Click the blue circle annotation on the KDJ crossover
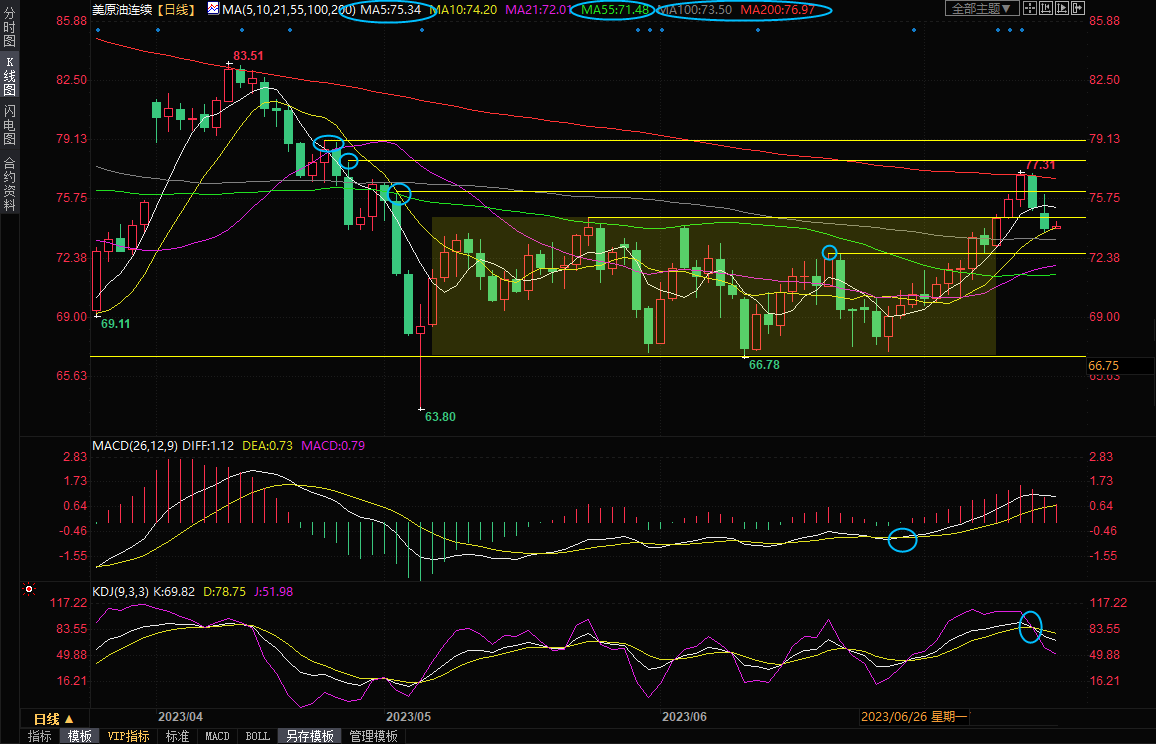 pos(1030,627)
